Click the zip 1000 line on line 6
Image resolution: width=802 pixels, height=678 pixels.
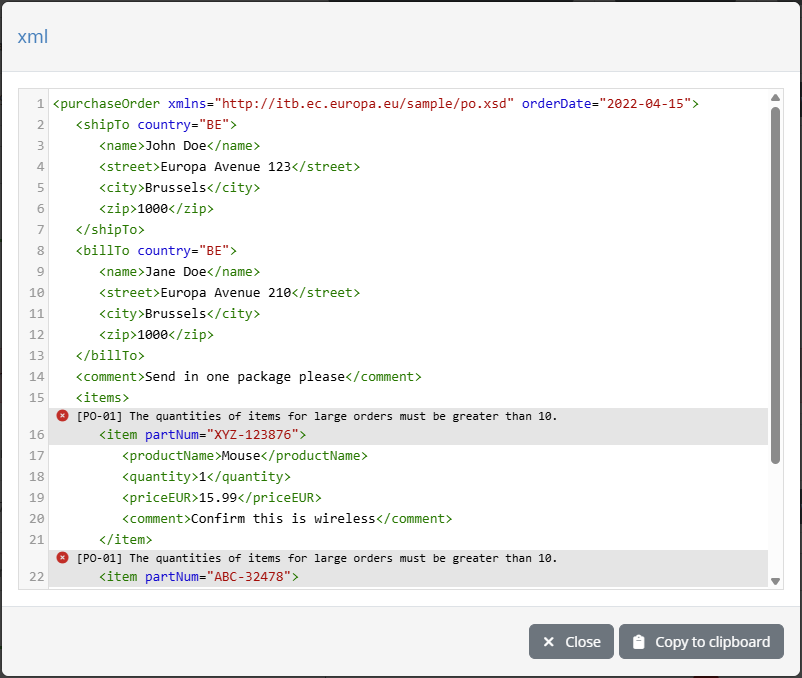click(x=156, y=209)
